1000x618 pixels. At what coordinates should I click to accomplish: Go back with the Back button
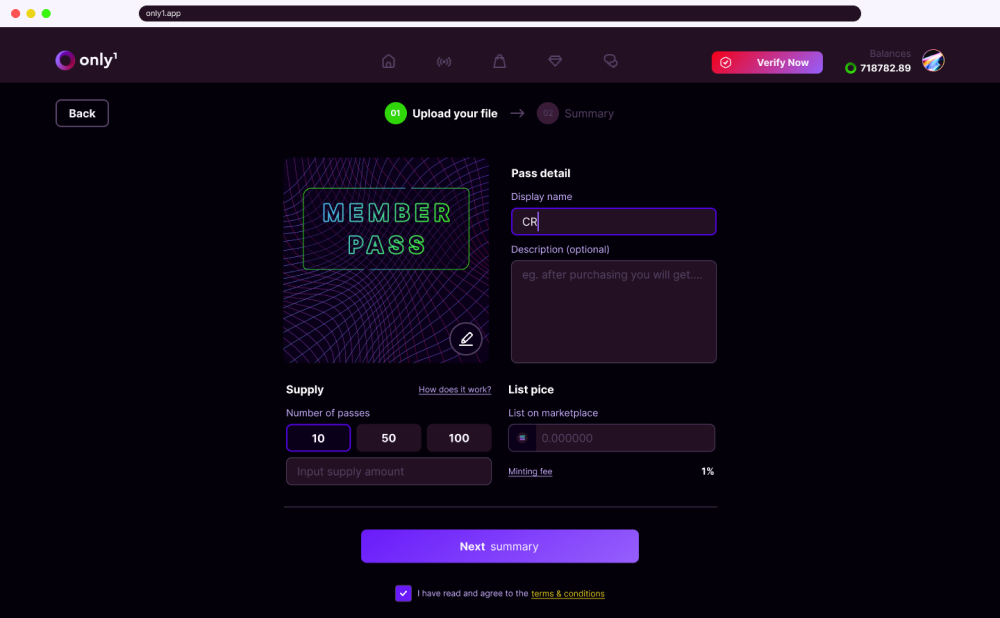[82, 114]
